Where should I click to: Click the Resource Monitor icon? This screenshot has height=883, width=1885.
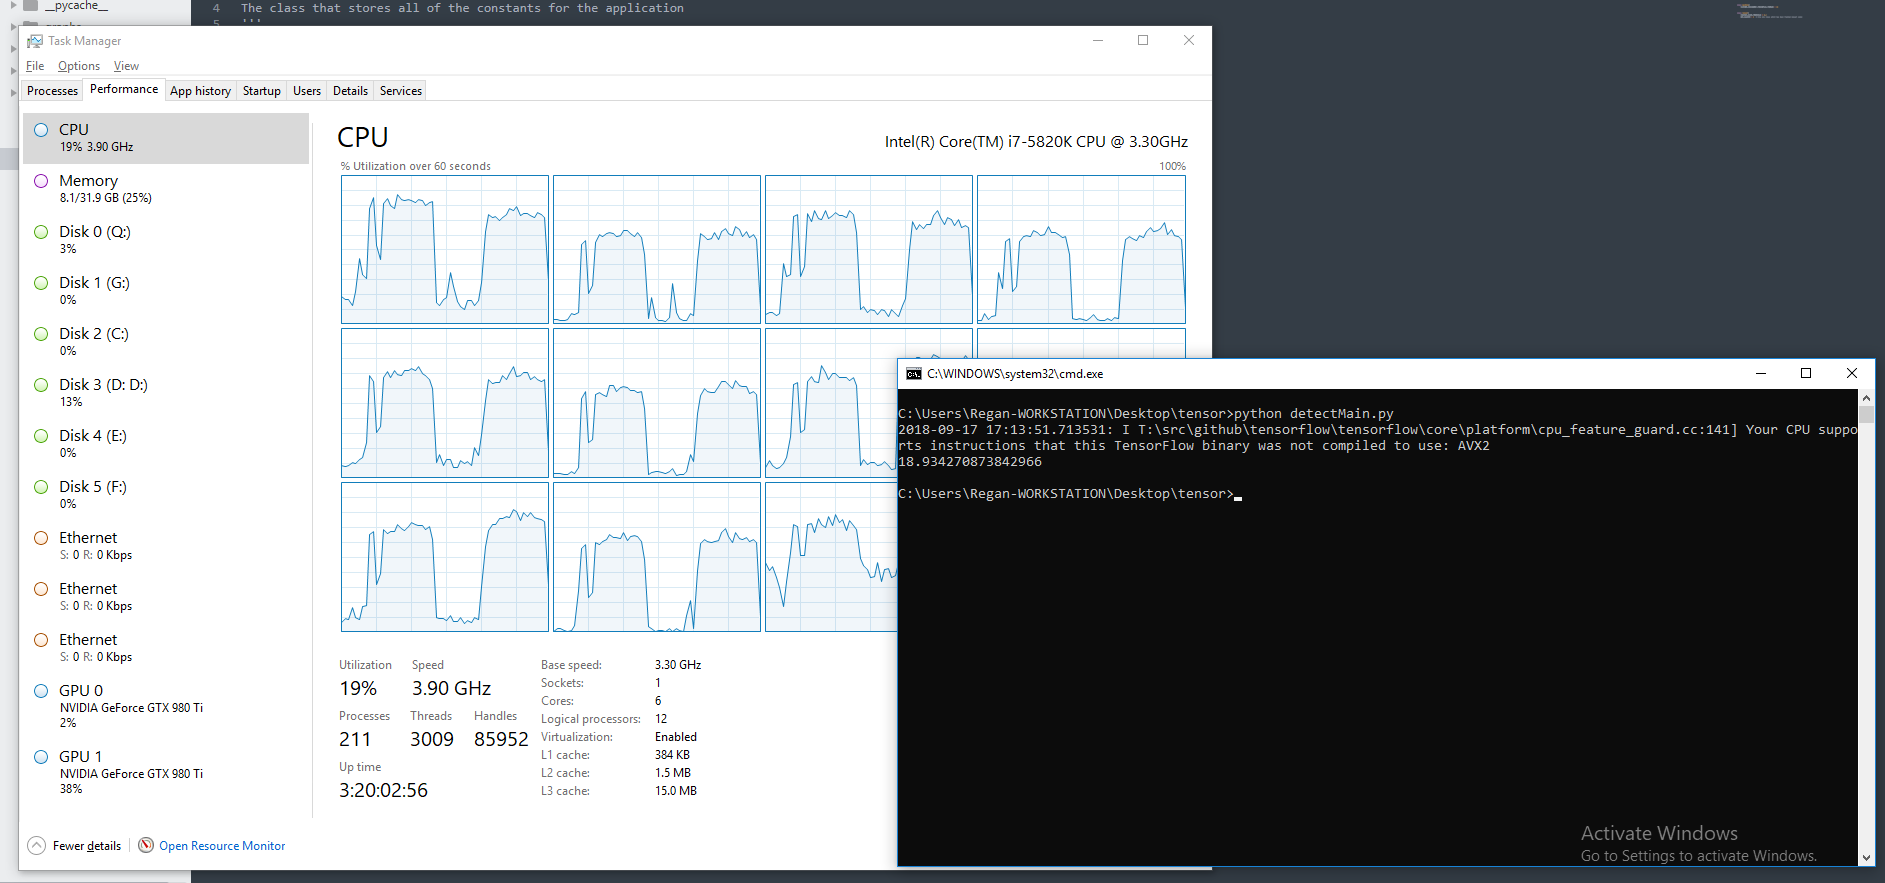tap(146, 845)
